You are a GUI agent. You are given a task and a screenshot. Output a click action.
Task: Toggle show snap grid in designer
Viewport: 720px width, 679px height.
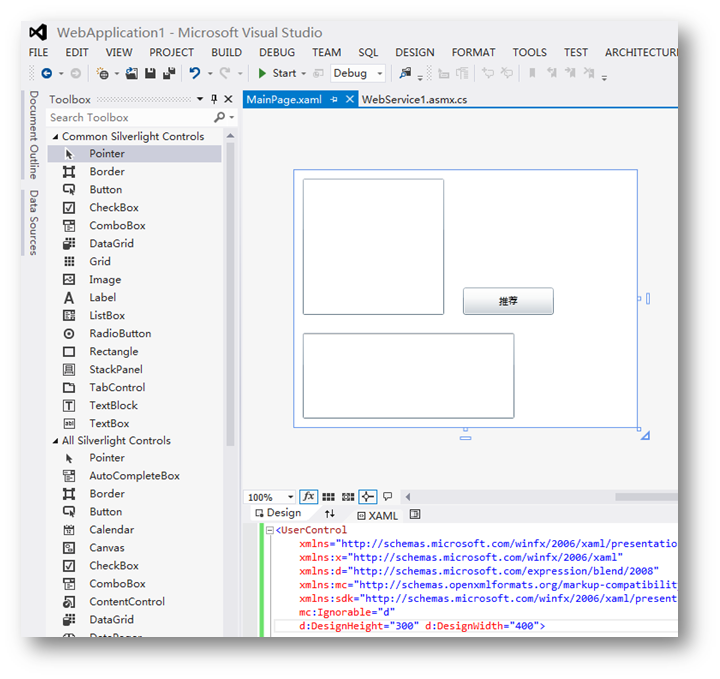pos(328,497)
